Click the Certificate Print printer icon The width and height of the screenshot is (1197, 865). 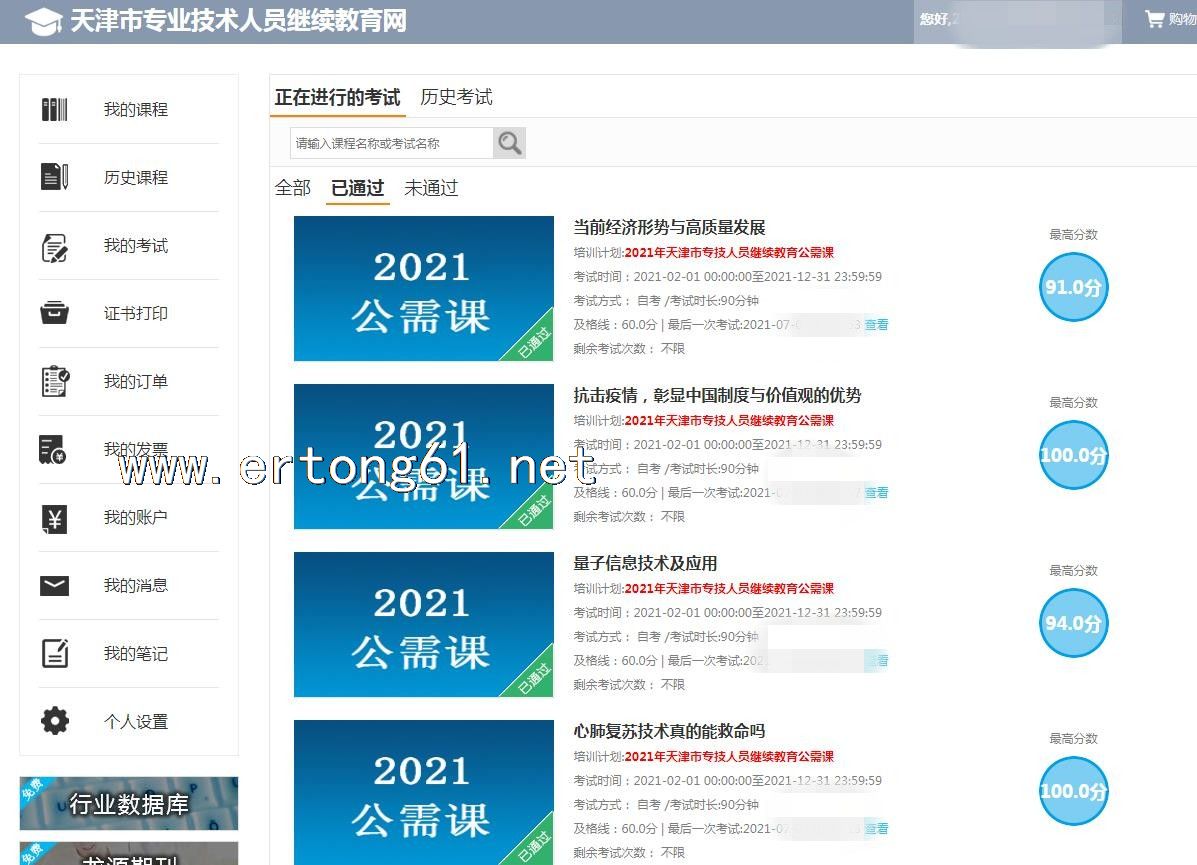(x=55, y=314)
